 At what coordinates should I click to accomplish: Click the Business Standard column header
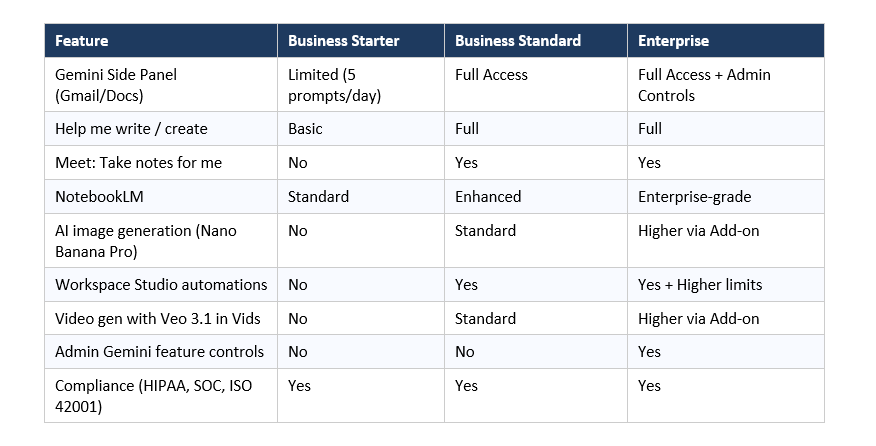(517, 41)
